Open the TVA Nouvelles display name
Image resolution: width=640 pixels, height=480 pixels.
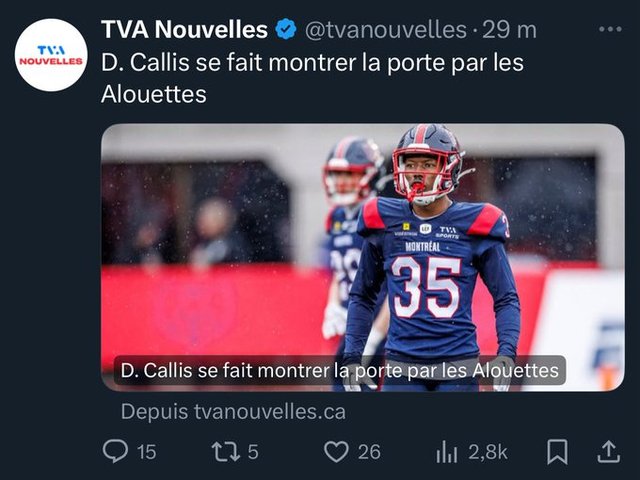coord(184,29)
